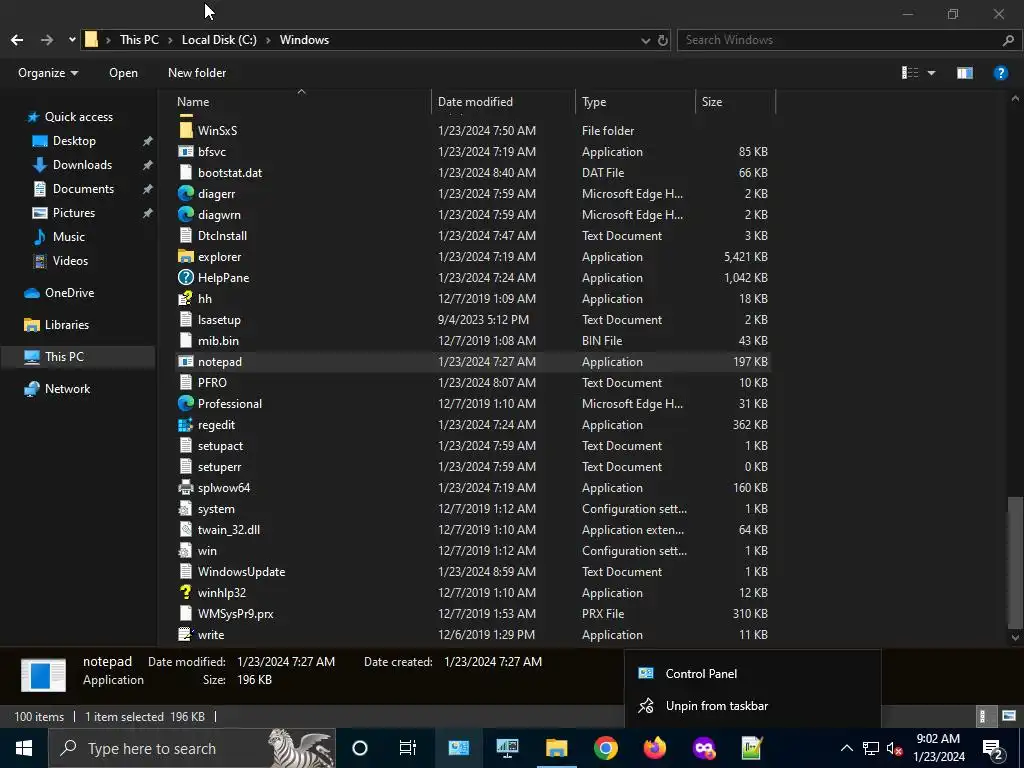Select the twain_32.dll file
The width and height of the screenshot is (1024, 768).
[x=229, y=530]
